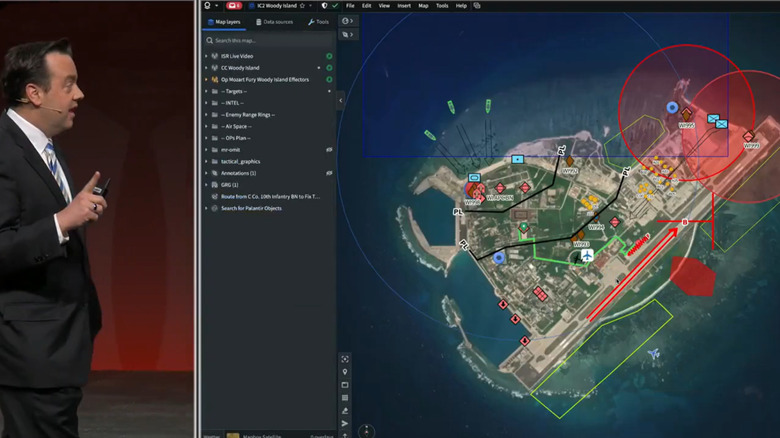Show the hidden Annotations (1) layer
780x438 pixels.
(x=329, y=173)
